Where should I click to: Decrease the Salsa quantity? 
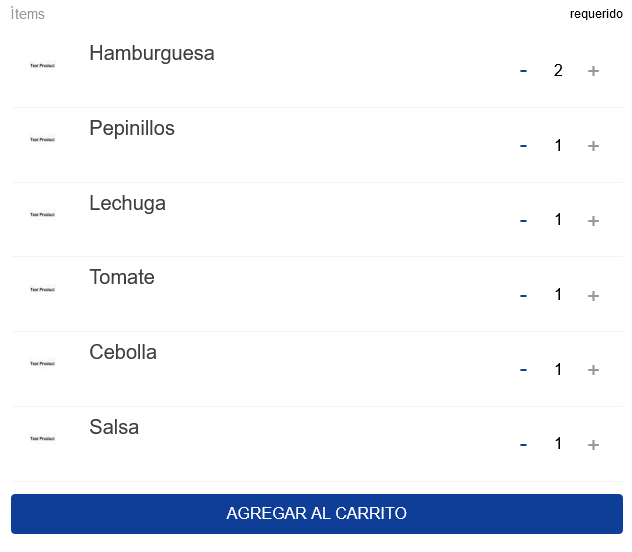pyautogui.click(x=523, y=444)
